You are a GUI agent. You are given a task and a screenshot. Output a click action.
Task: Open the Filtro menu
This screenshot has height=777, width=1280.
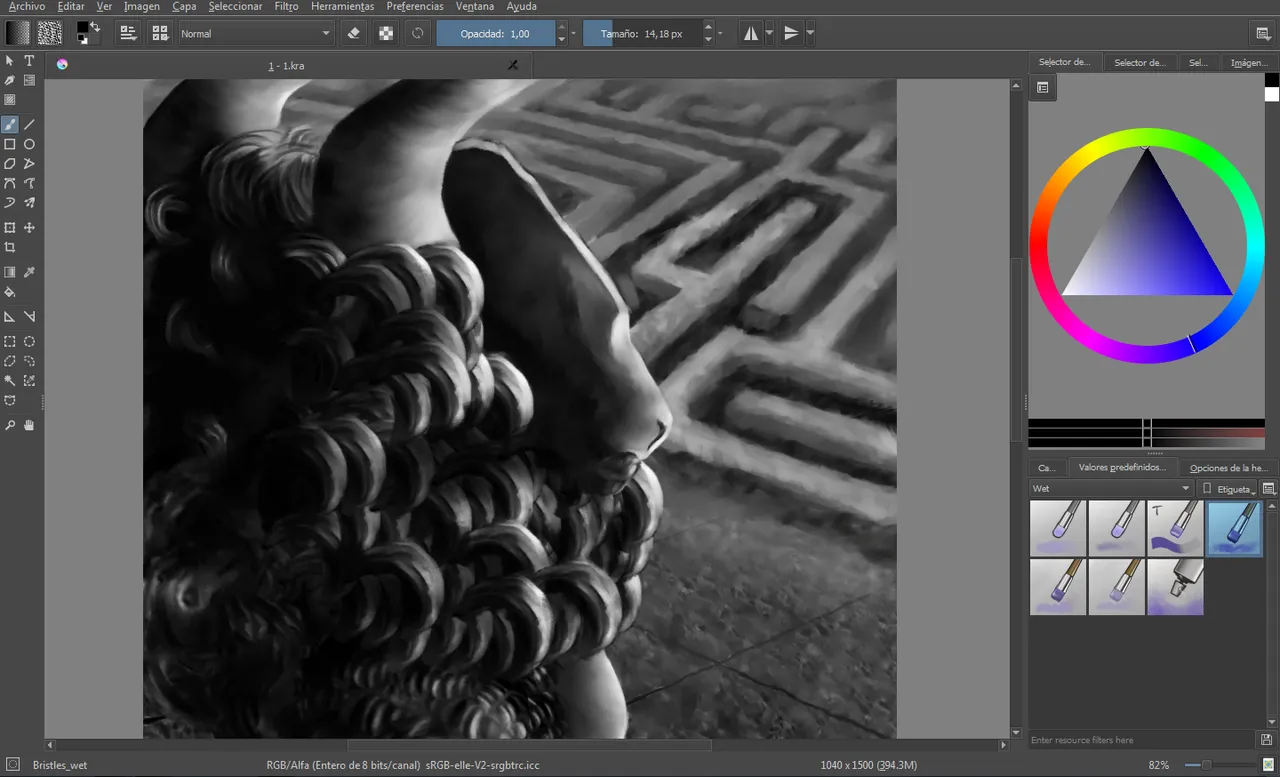pos(286,6)
